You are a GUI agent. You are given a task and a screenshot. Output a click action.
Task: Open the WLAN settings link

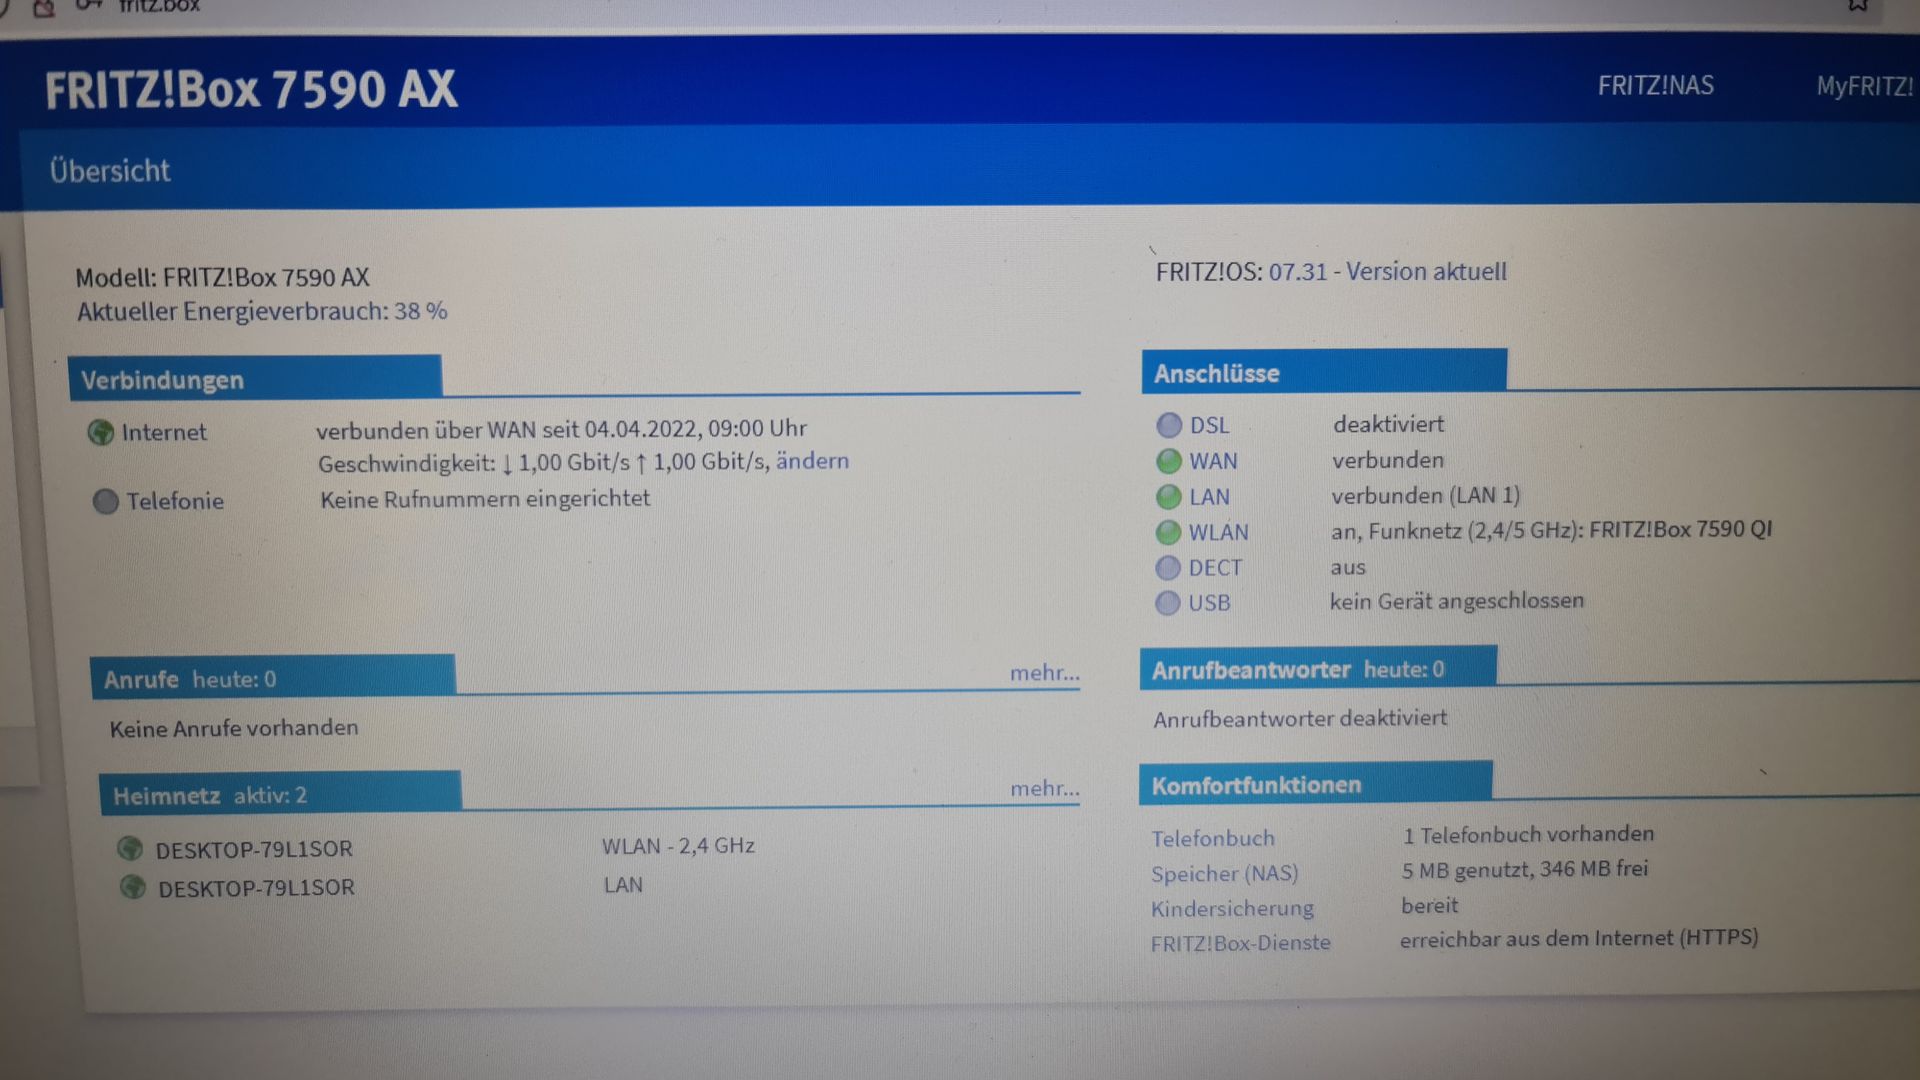click(x=1218, y=532)
